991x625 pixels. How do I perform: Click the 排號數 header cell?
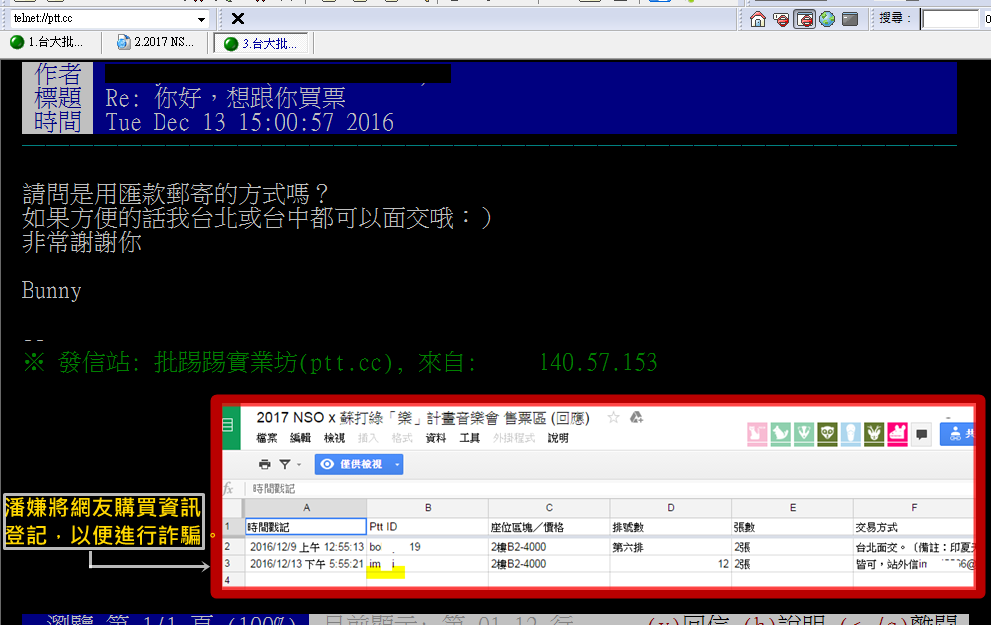coord(671,527)
